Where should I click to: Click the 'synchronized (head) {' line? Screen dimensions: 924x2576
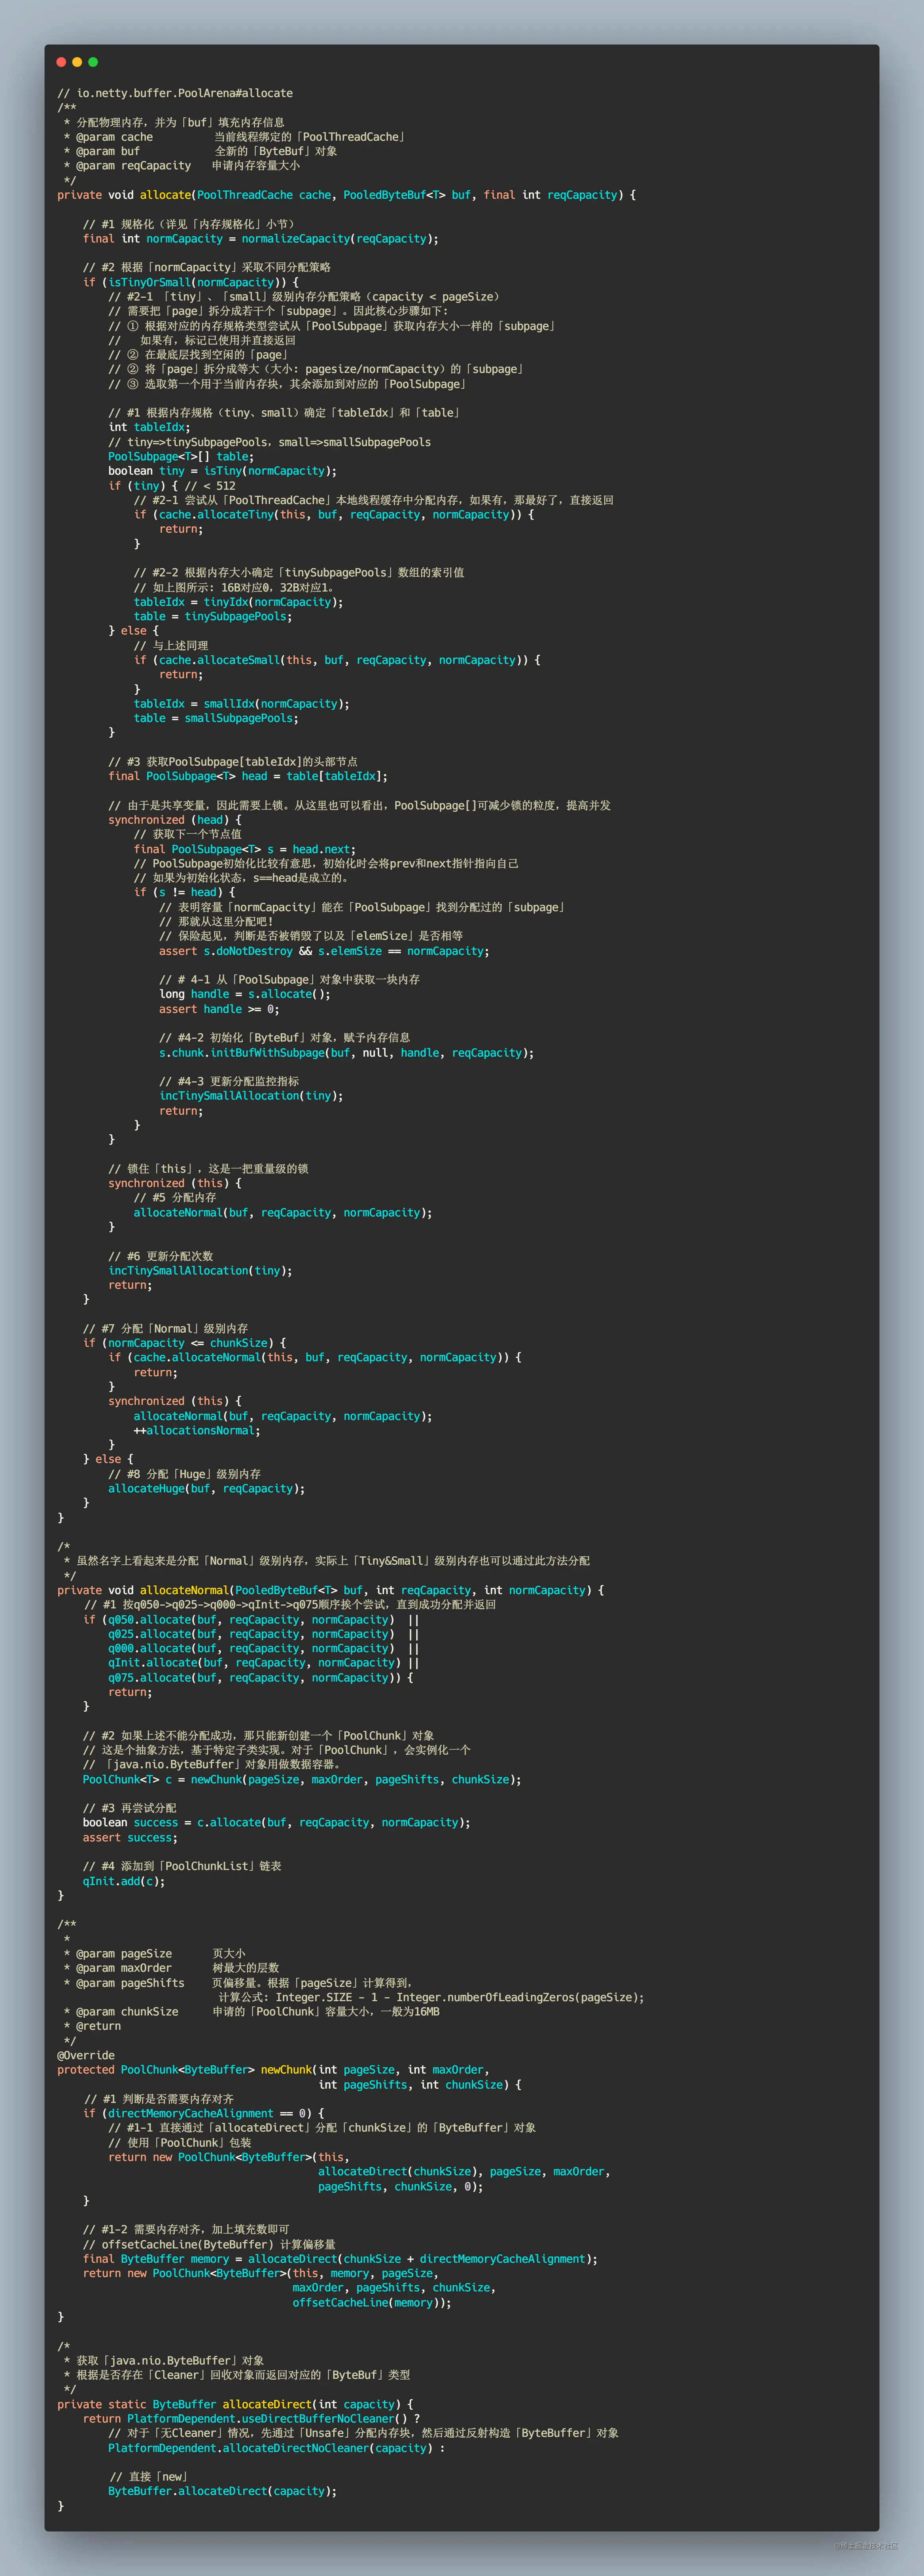(x=175, y=820)
